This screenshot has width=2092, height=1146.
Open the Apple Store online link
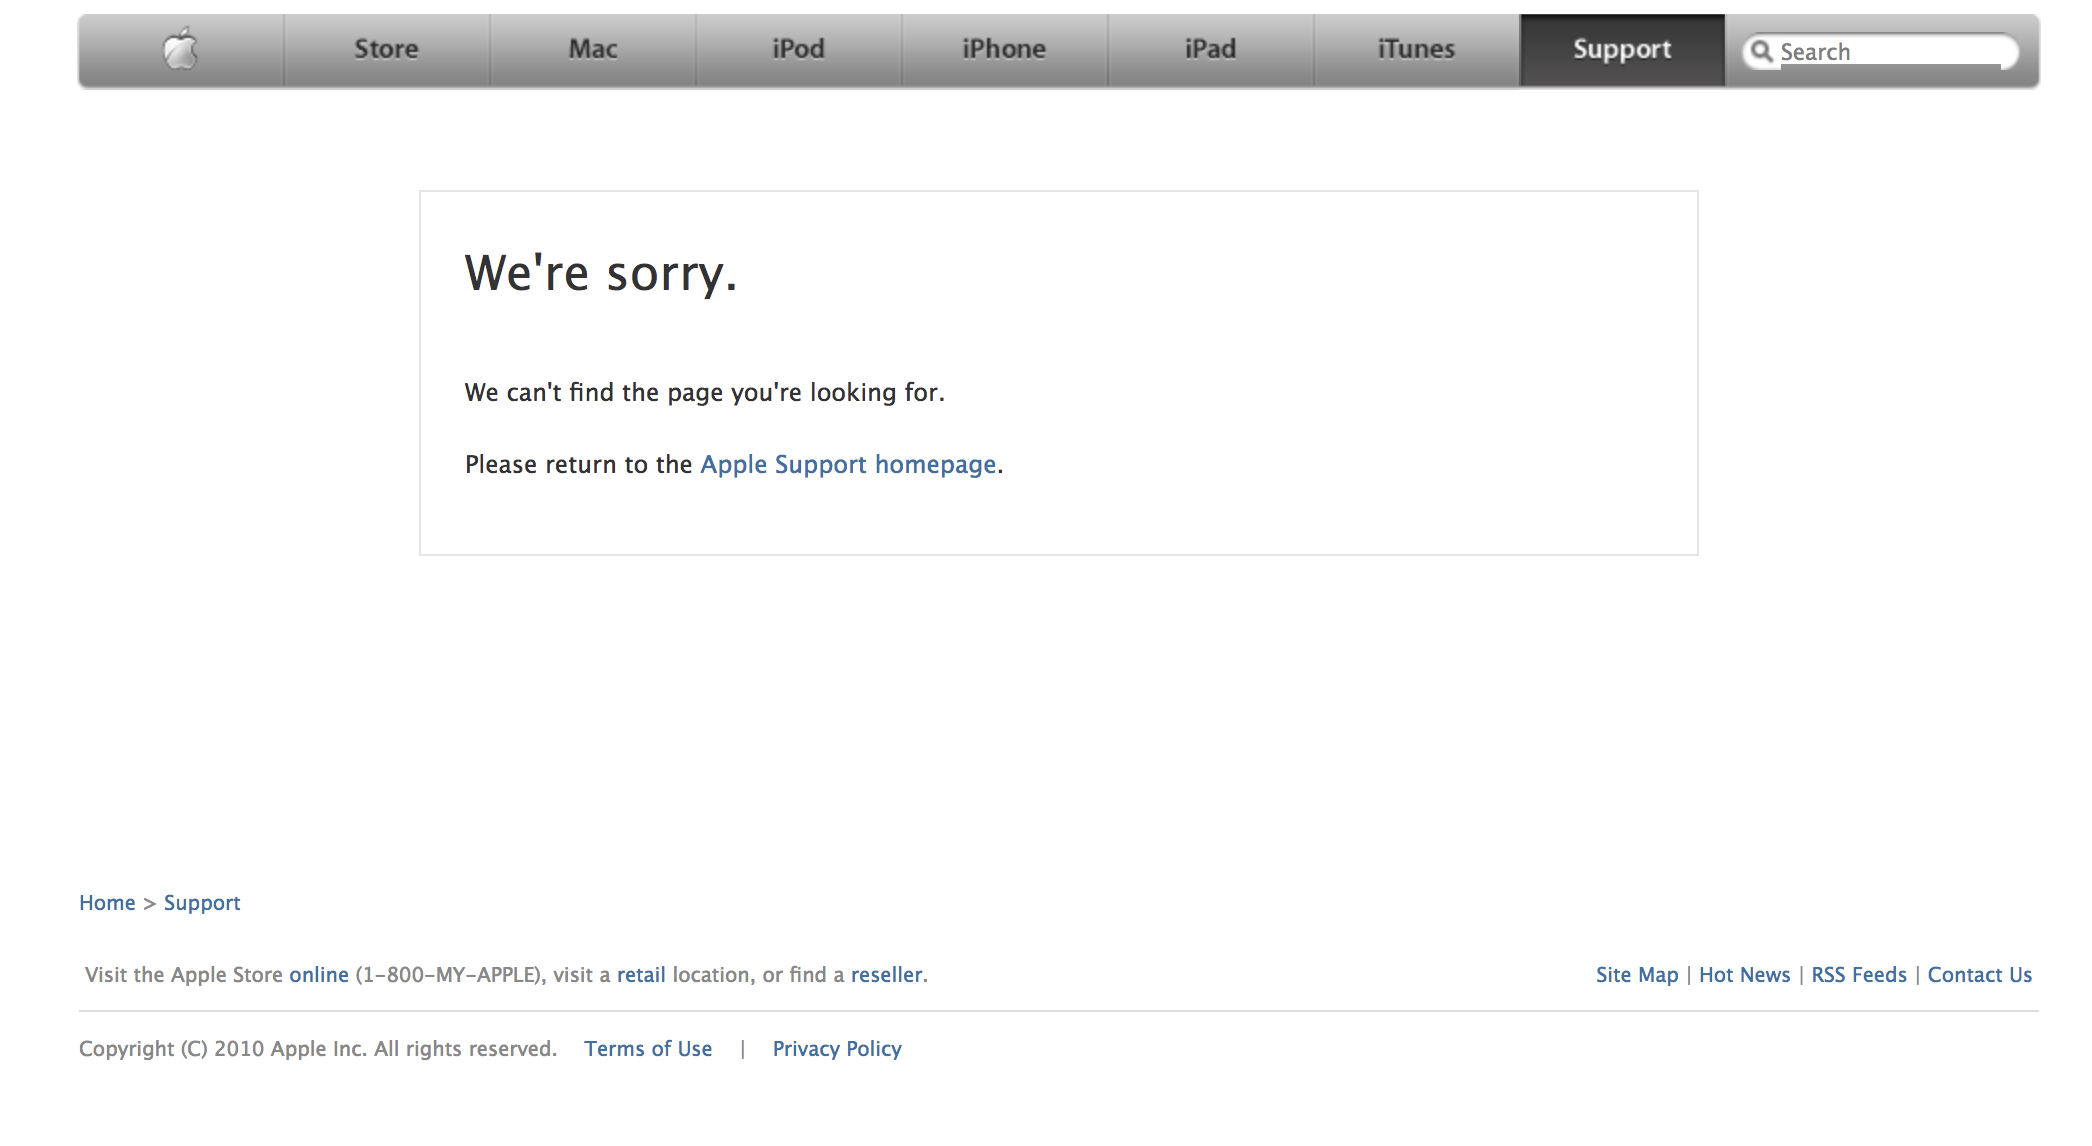tap(319, 975)
